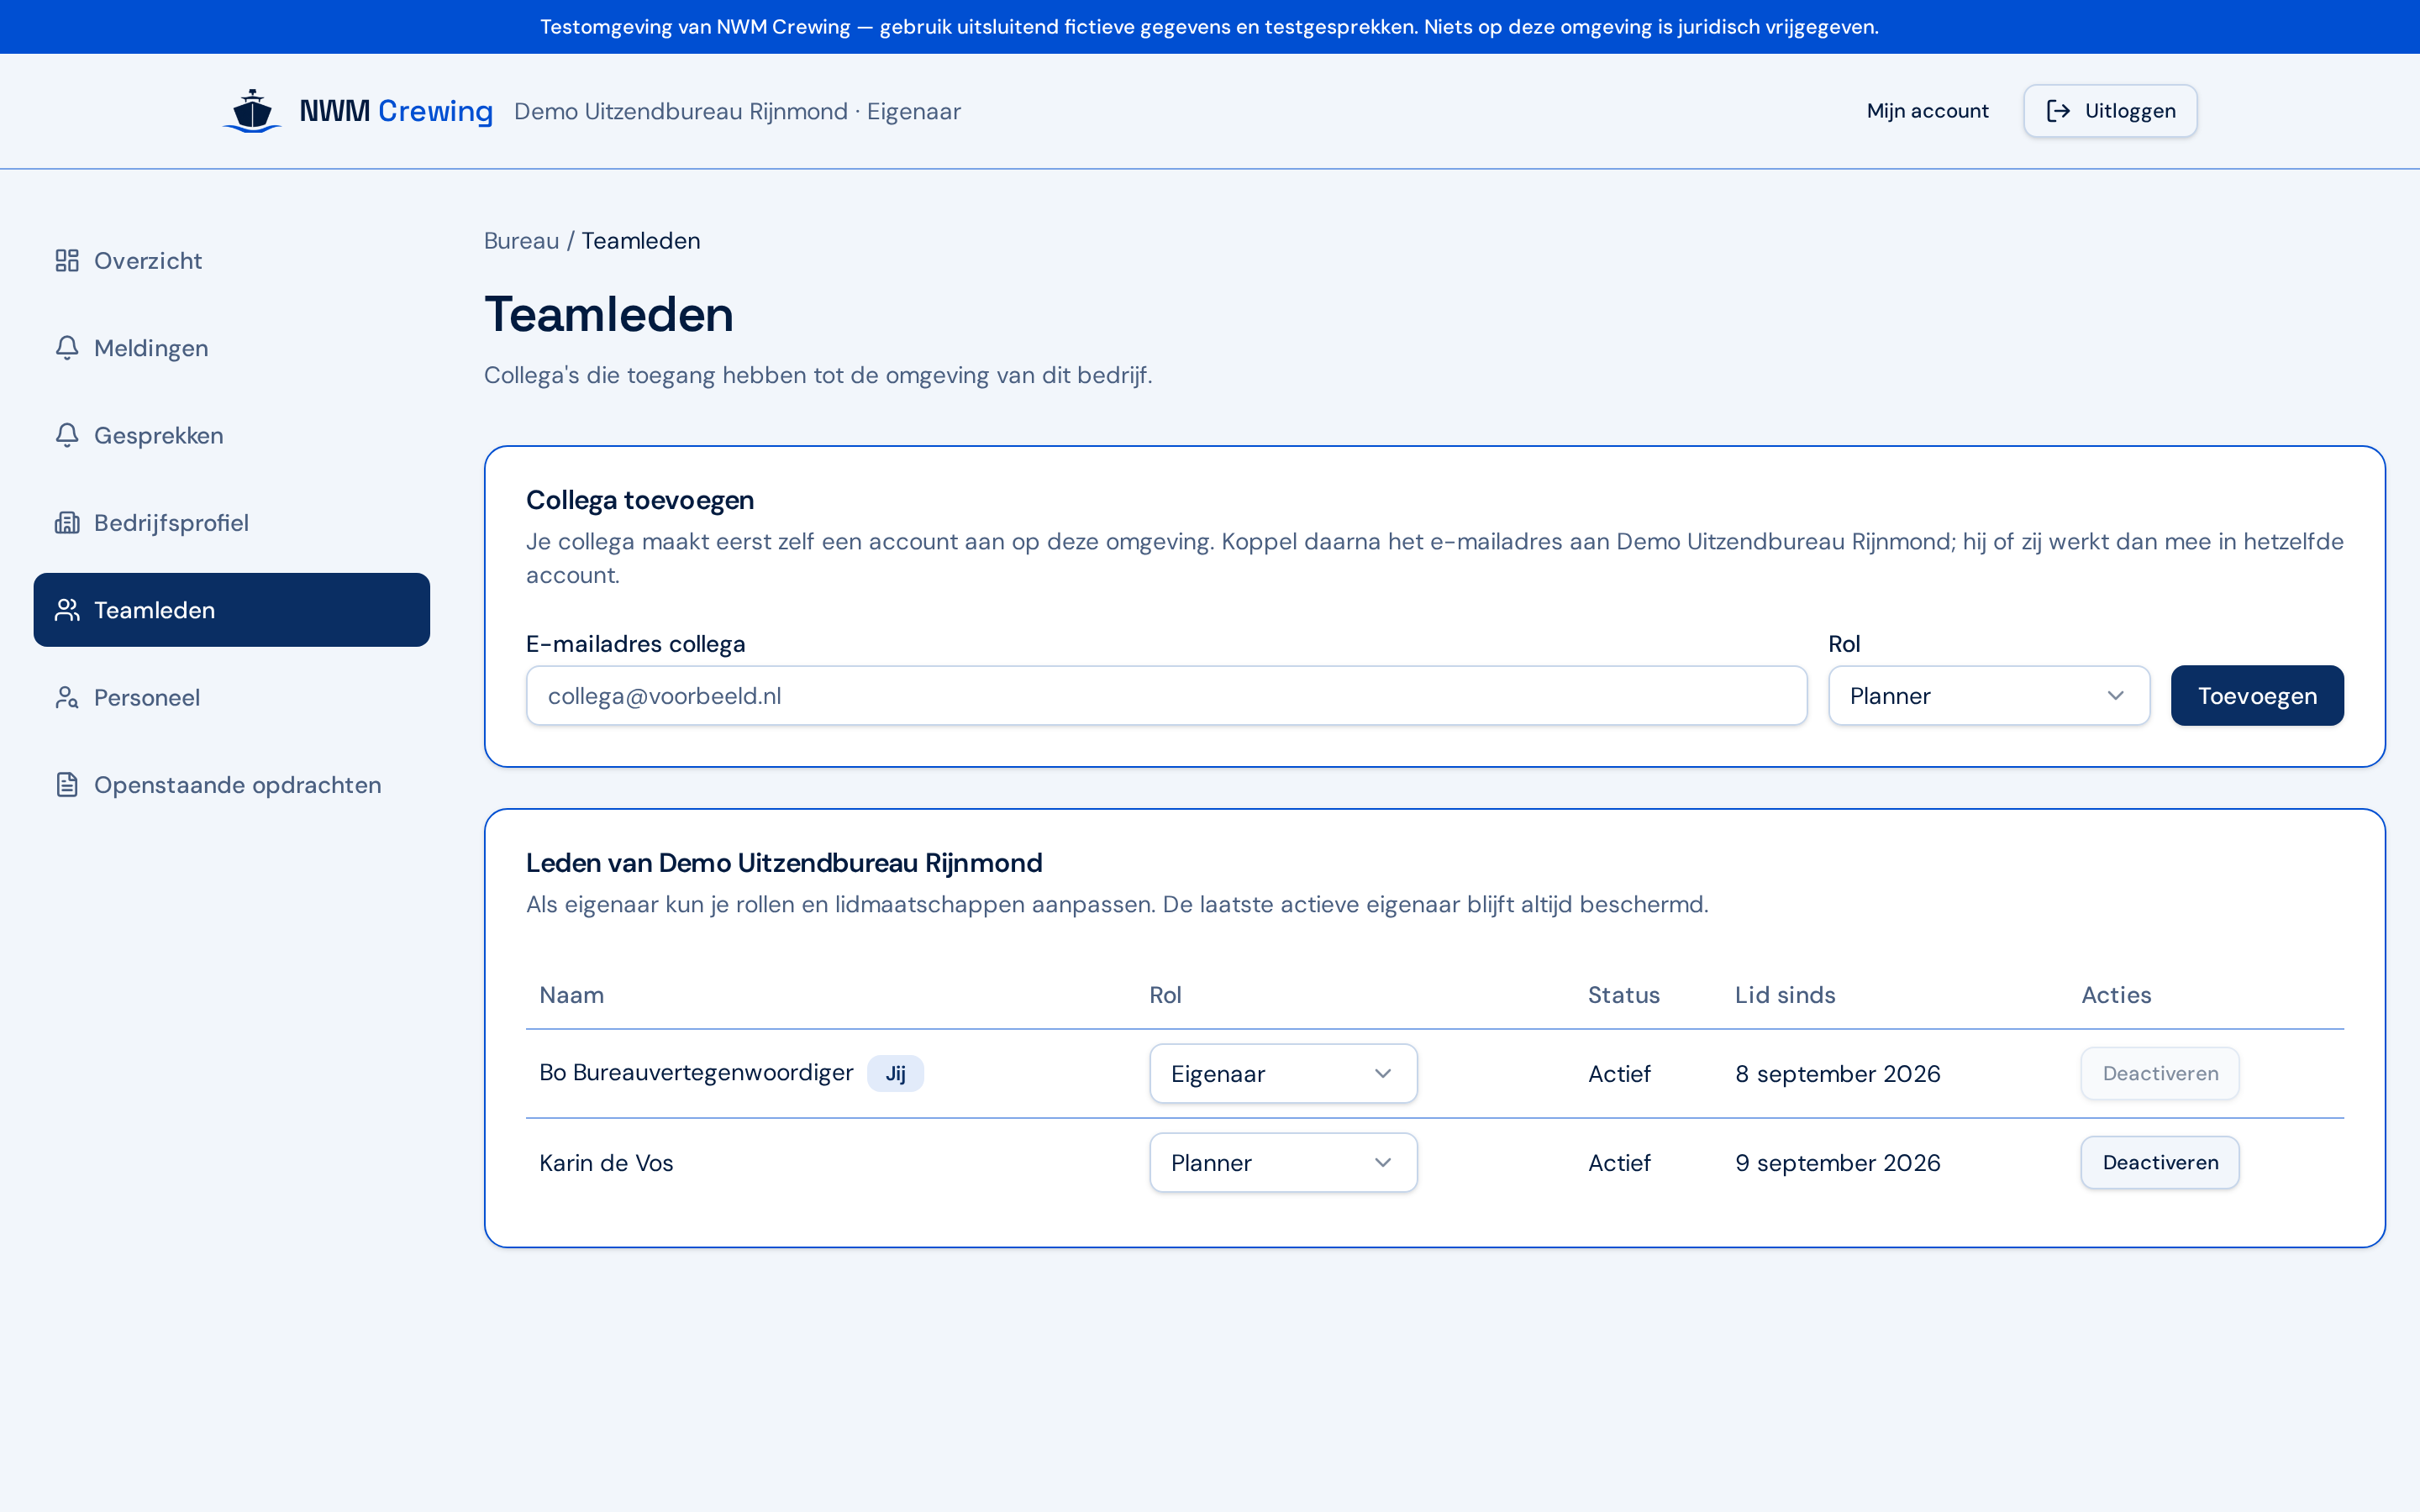Click the Uitloggen button
The height and width of the screenshot is (1512, 2420).
[x=2110, y=111]
